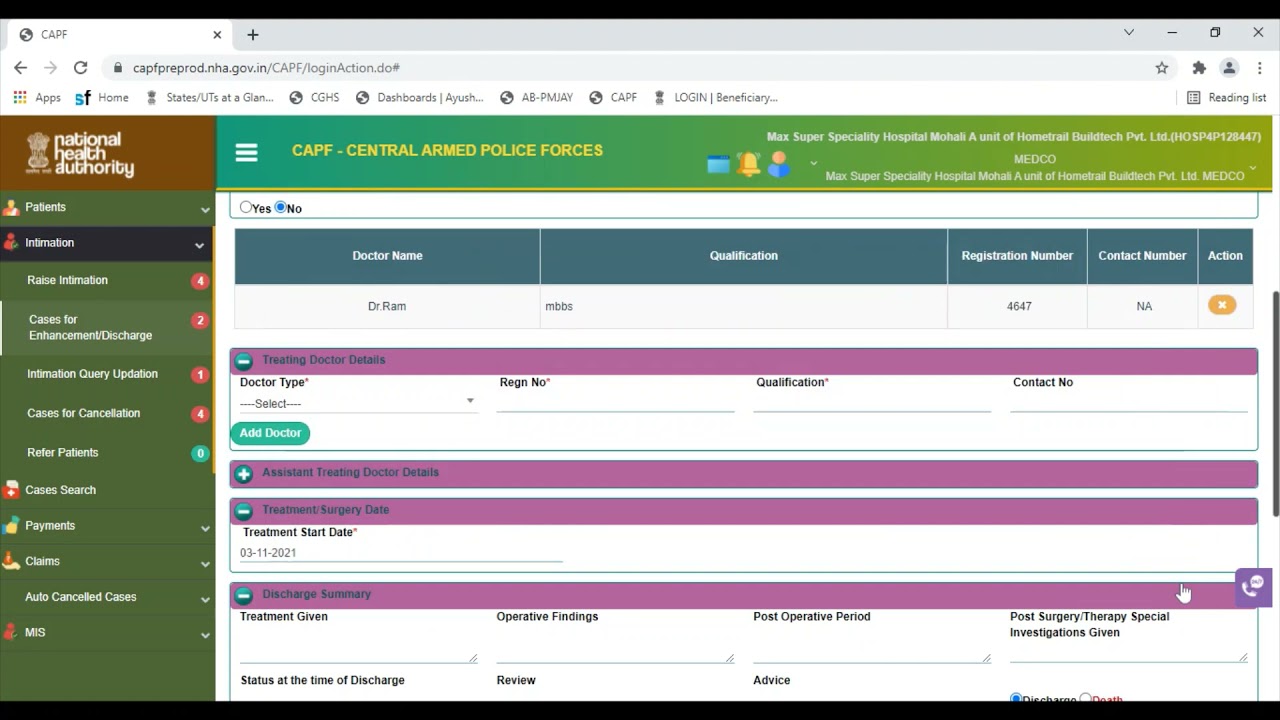Click the Treatment Start Date field
The image size is (1280, 720).
(401, 552)
